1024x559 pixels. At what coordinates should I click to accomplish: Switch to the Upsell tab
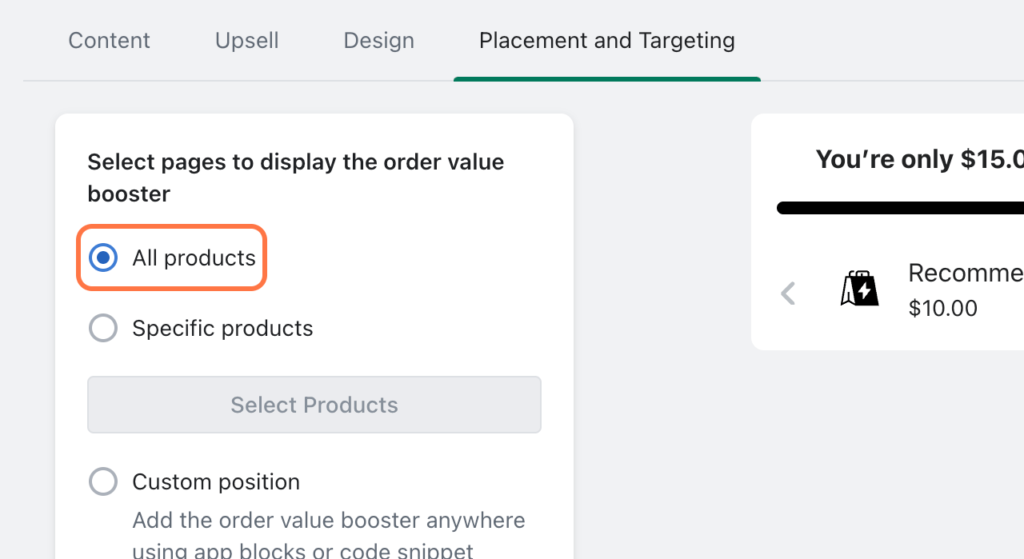pos(247,41)
